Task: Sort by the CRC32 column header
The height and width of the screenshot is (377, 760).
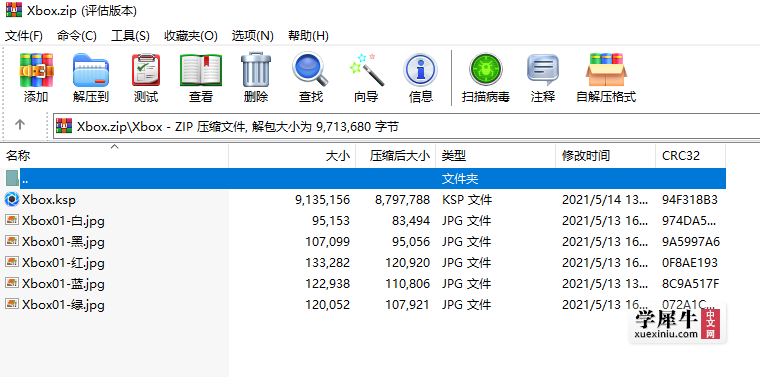Action: click(x=690, y=156)
